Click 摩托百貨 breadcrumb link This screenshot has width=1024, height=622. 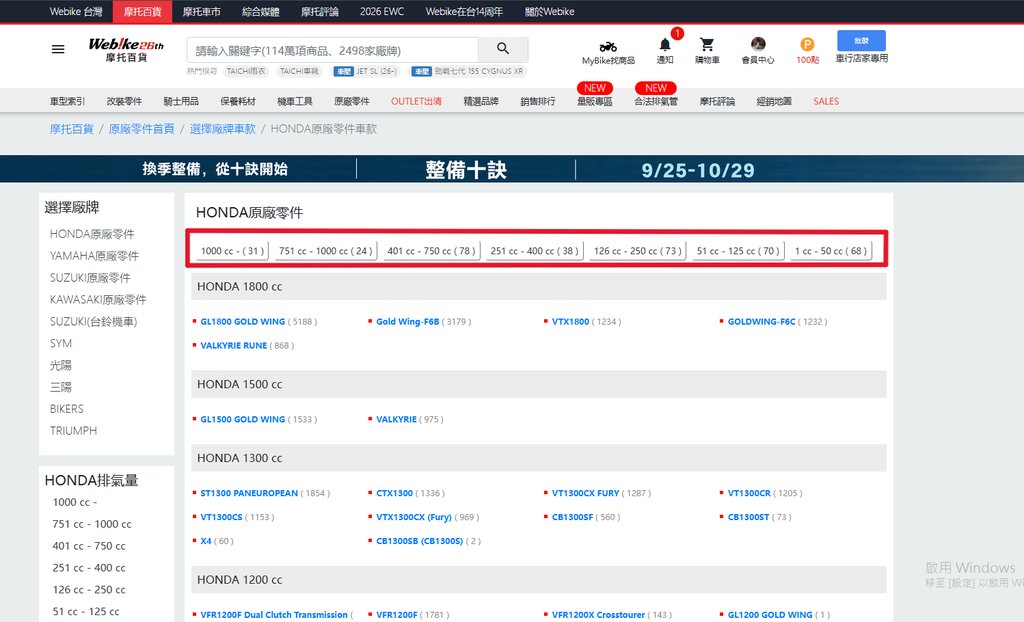pos(71,129)
